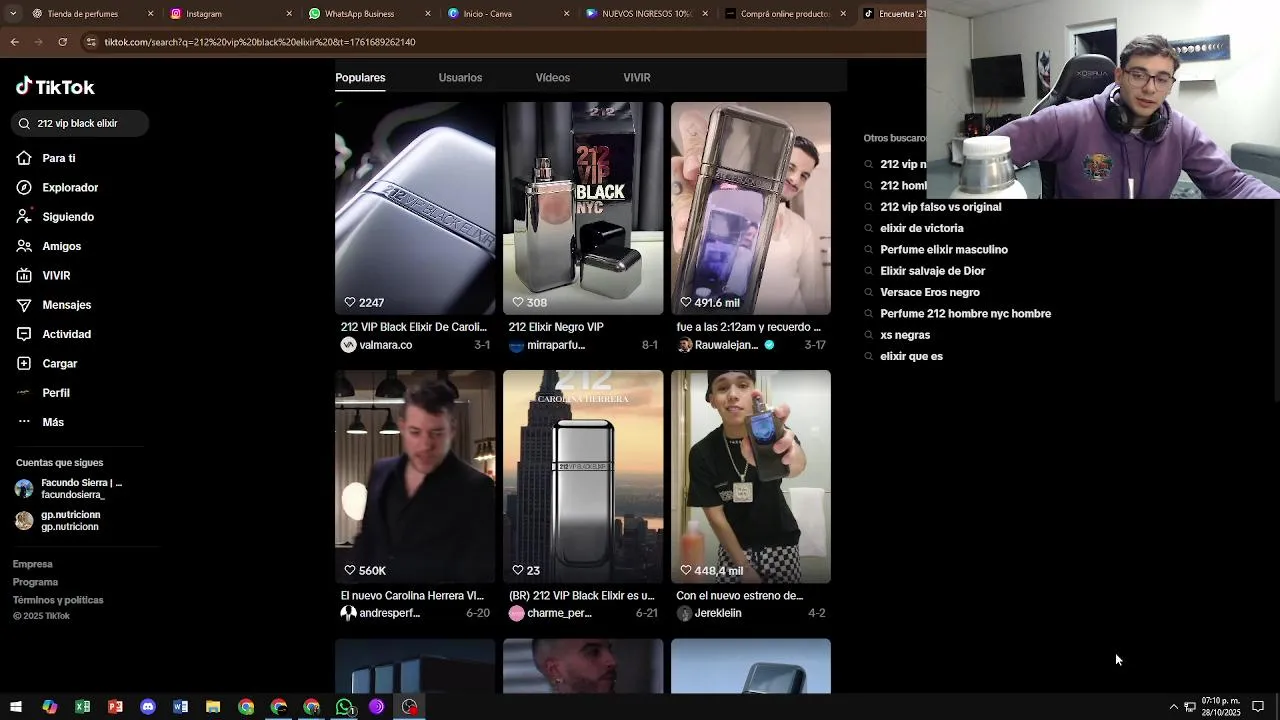Click title 'Con el nuevo estreno de...'

pyautogui.click(x=740, y=596)
